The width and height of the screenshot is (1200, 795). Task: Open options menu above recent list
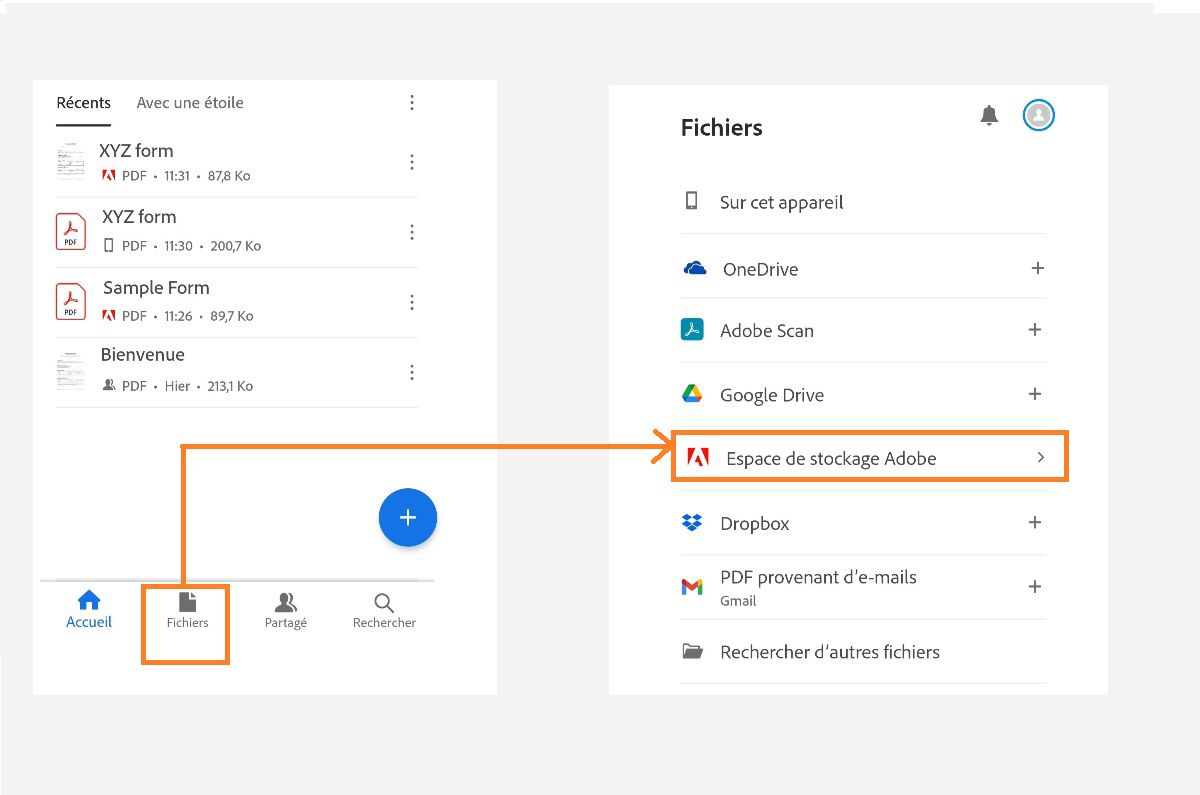(x=412, y=103)
